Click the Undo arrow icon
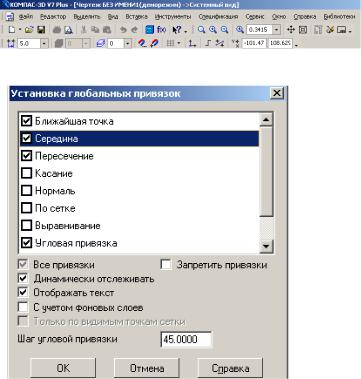This screenshot has width=361, height=379. tap(123, 30)
